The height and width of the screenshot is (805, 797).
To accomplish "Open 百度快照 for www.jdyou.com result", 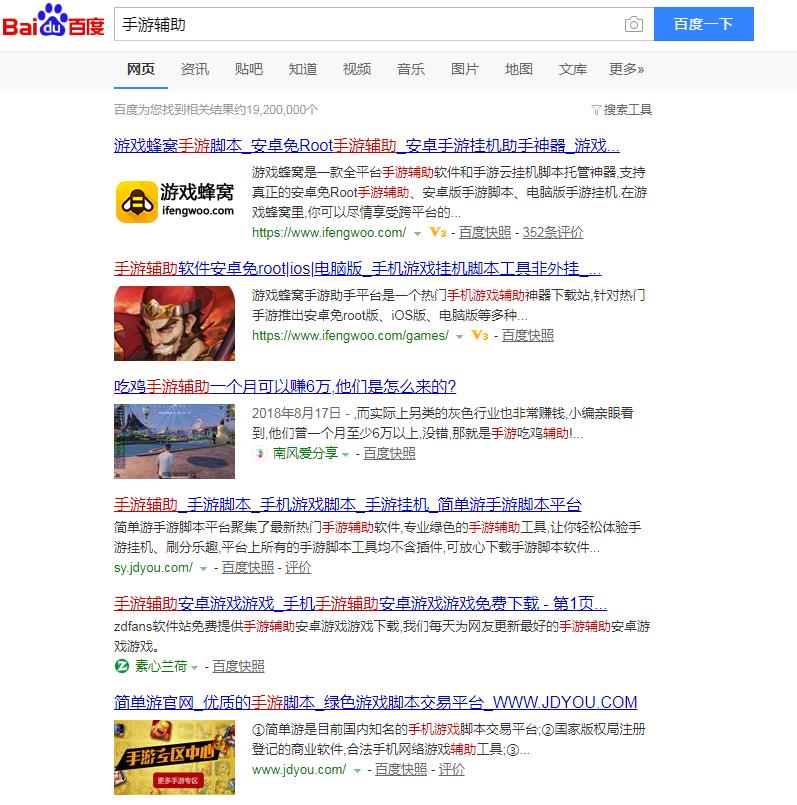I will (401, 770).
